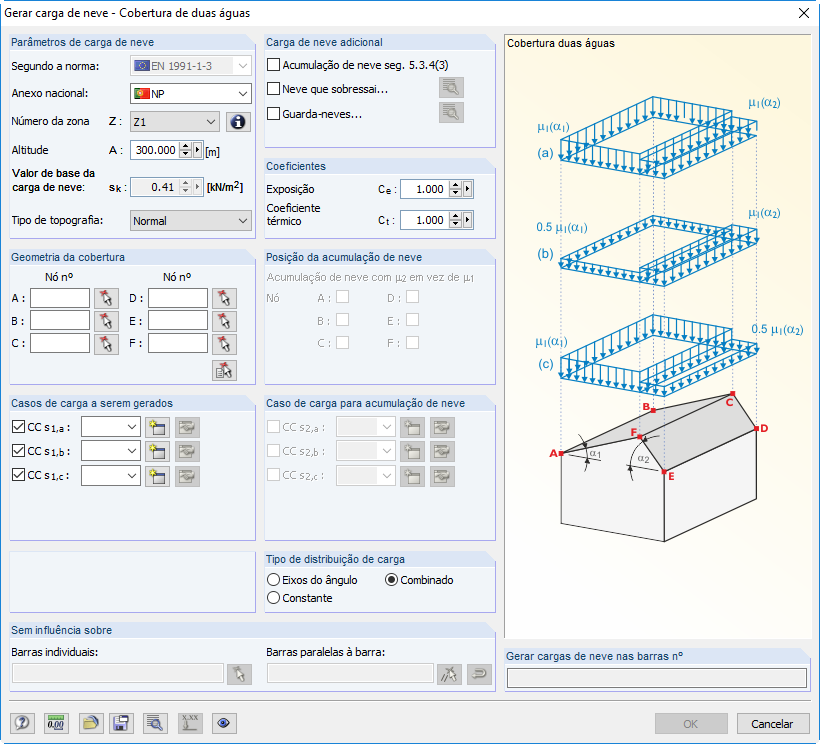Click the magnifier details icon in bottom toolbar
820x744 pixels.
155,723
